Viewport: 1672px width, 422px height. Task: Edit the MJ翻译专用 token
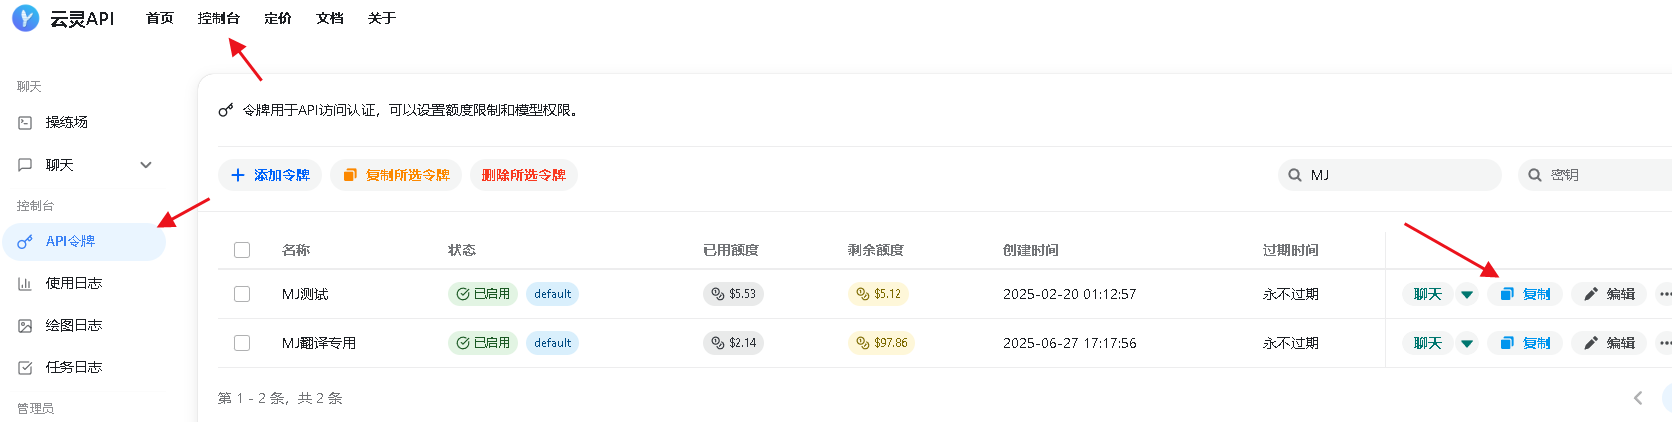[x=1609, y=343]
